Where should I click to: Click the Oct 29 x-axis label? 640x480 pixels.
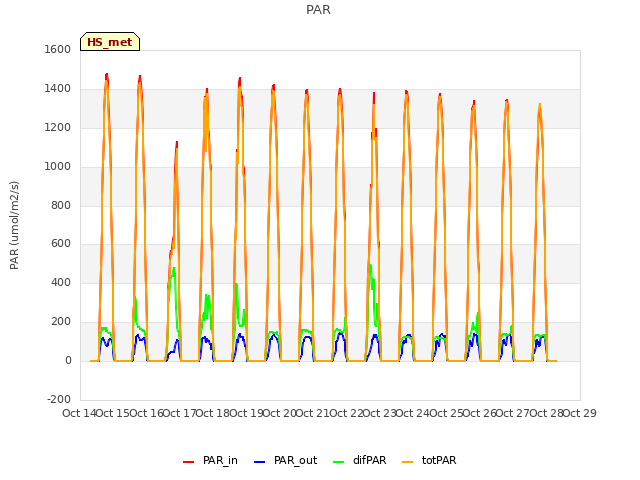(x=580, y=413)
